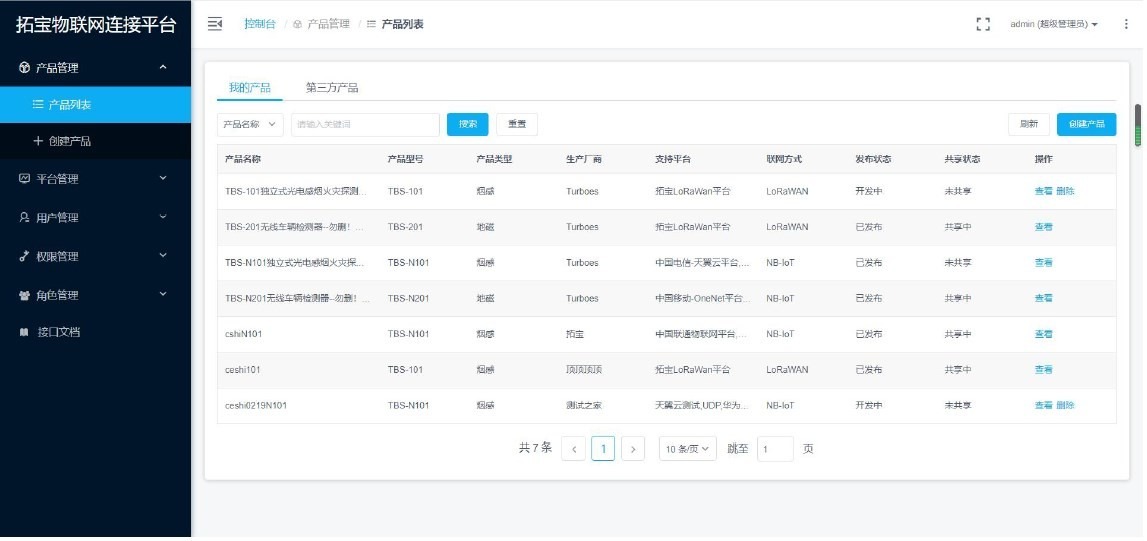Screen dimensions: 1147x541
Task: Open the 产品名称 search field dropdown
Action: tap(250, 125)
